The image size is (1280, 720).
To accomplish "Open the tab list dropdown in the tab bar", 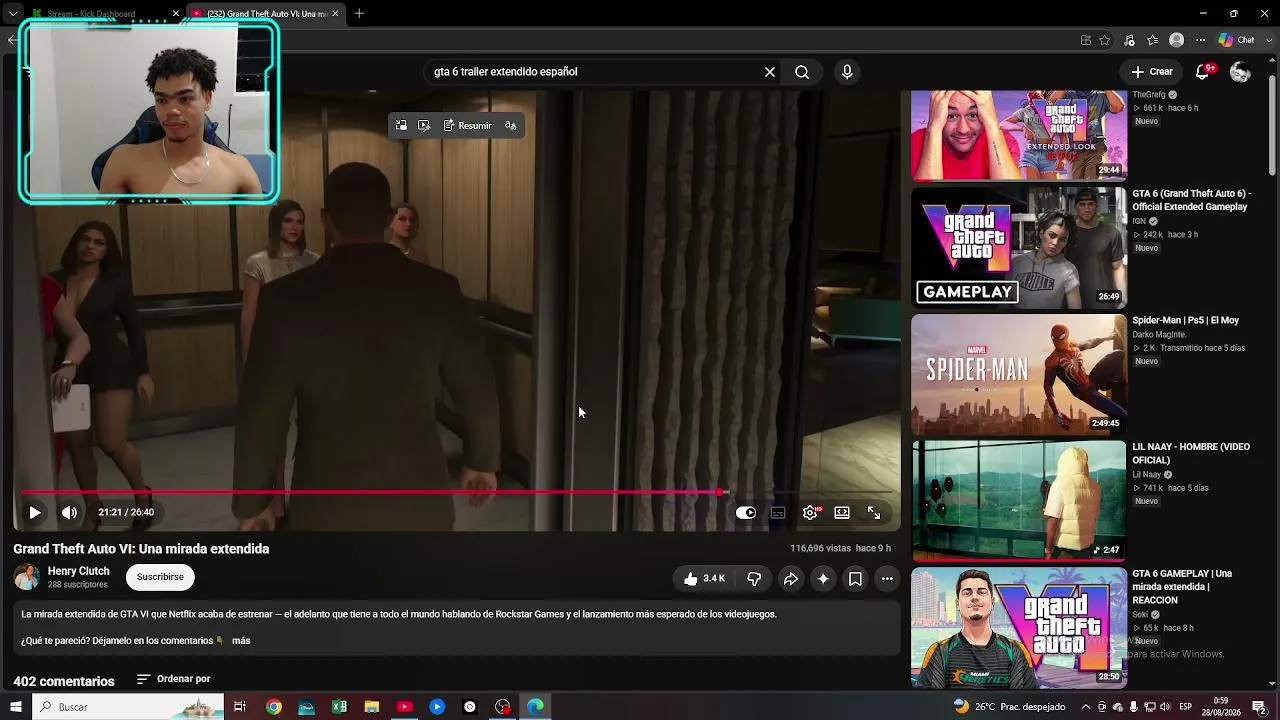I will tap(12, 14).
